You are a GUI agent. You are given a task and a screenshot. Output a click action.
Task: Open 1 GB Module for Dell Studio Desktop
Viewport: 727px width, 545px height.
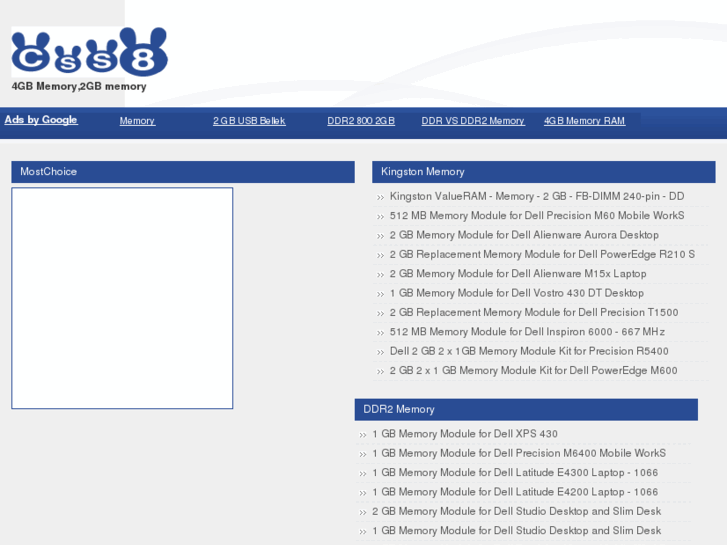pos(517,531)
